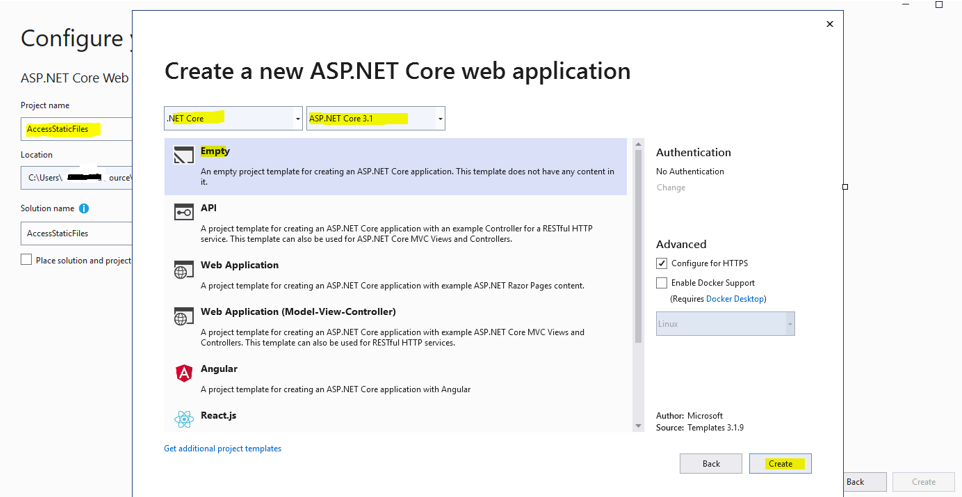Click the React.js atom icon
The width and height of the screenshot is (962, 497).
tap(183, 419)
